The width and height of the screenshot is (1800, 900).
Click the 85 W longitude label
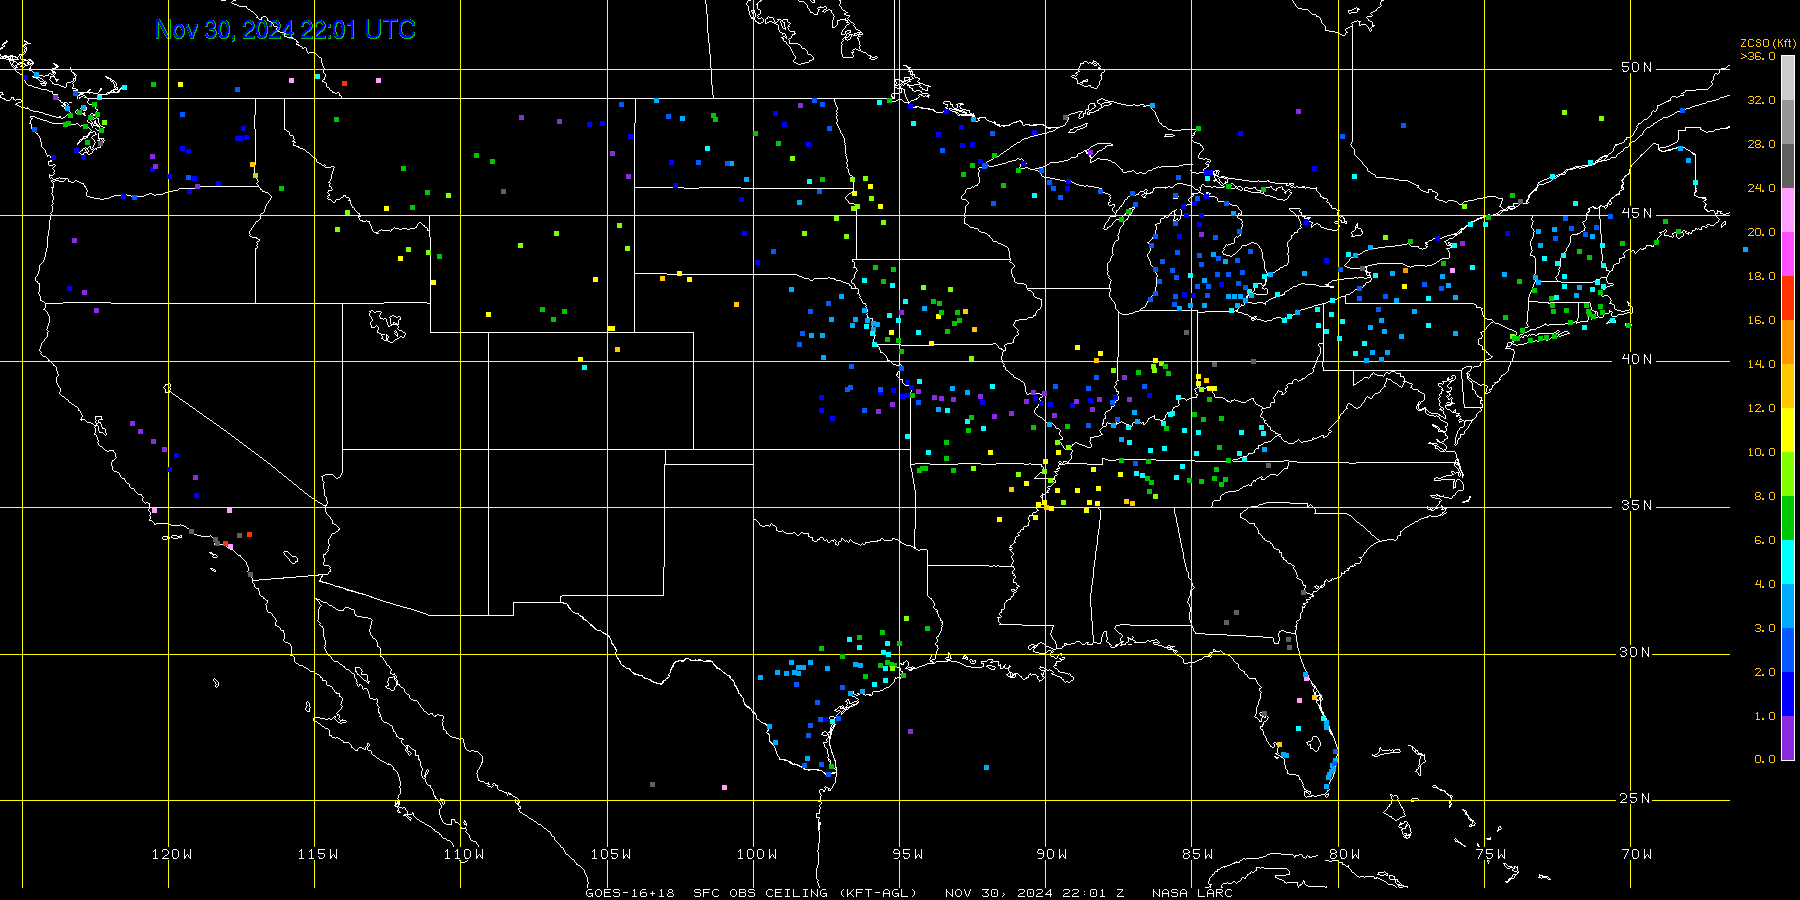(x=1198, y=854)
